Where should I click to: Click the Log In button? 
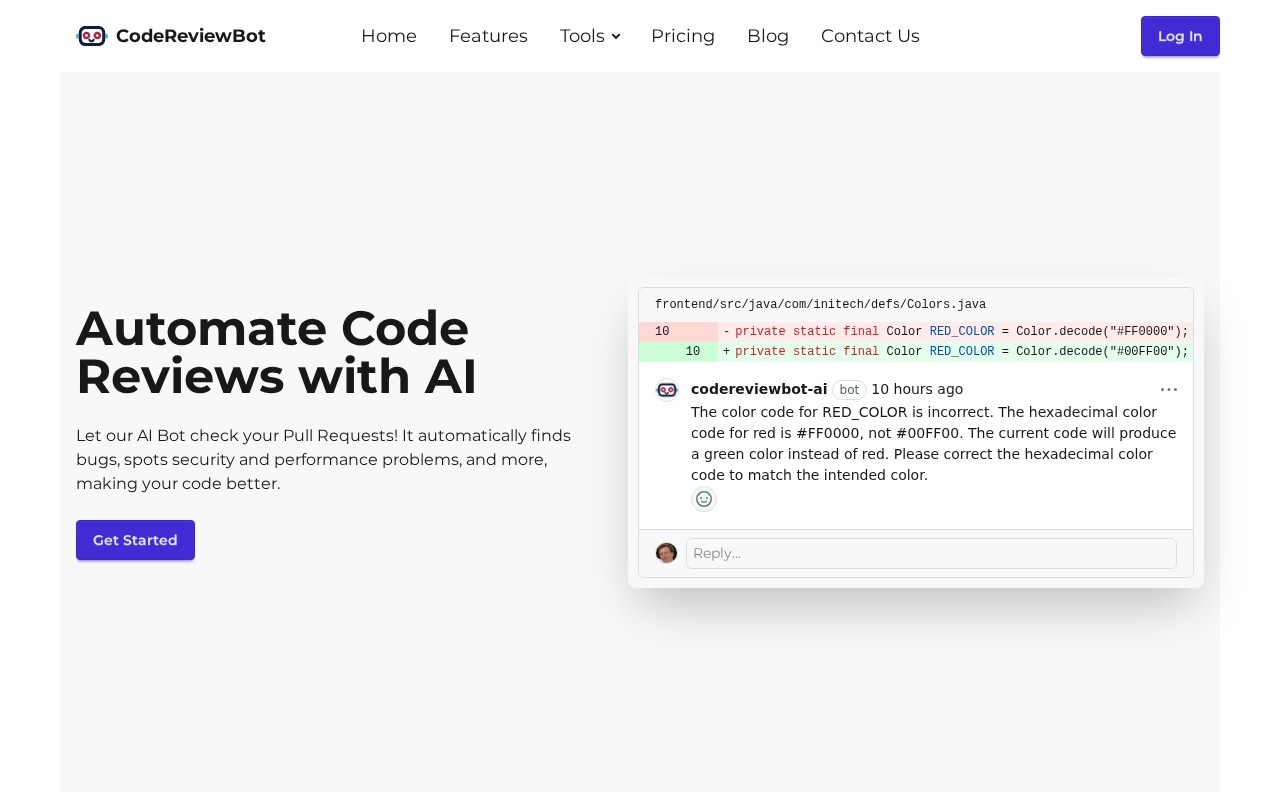(x=1180, y=36)
